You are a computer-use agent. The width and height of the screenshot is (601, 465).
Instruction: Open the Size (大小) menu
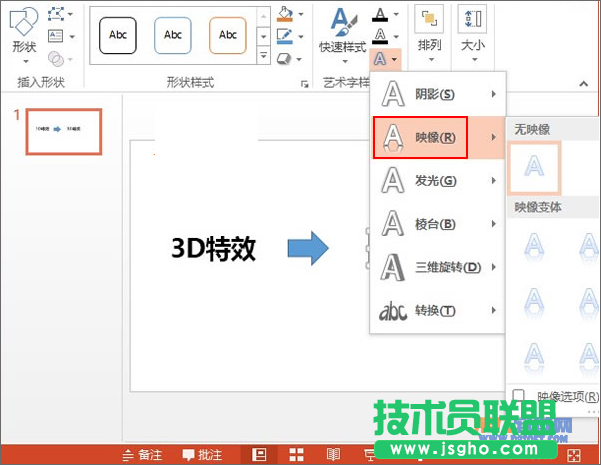coord(473,35)
